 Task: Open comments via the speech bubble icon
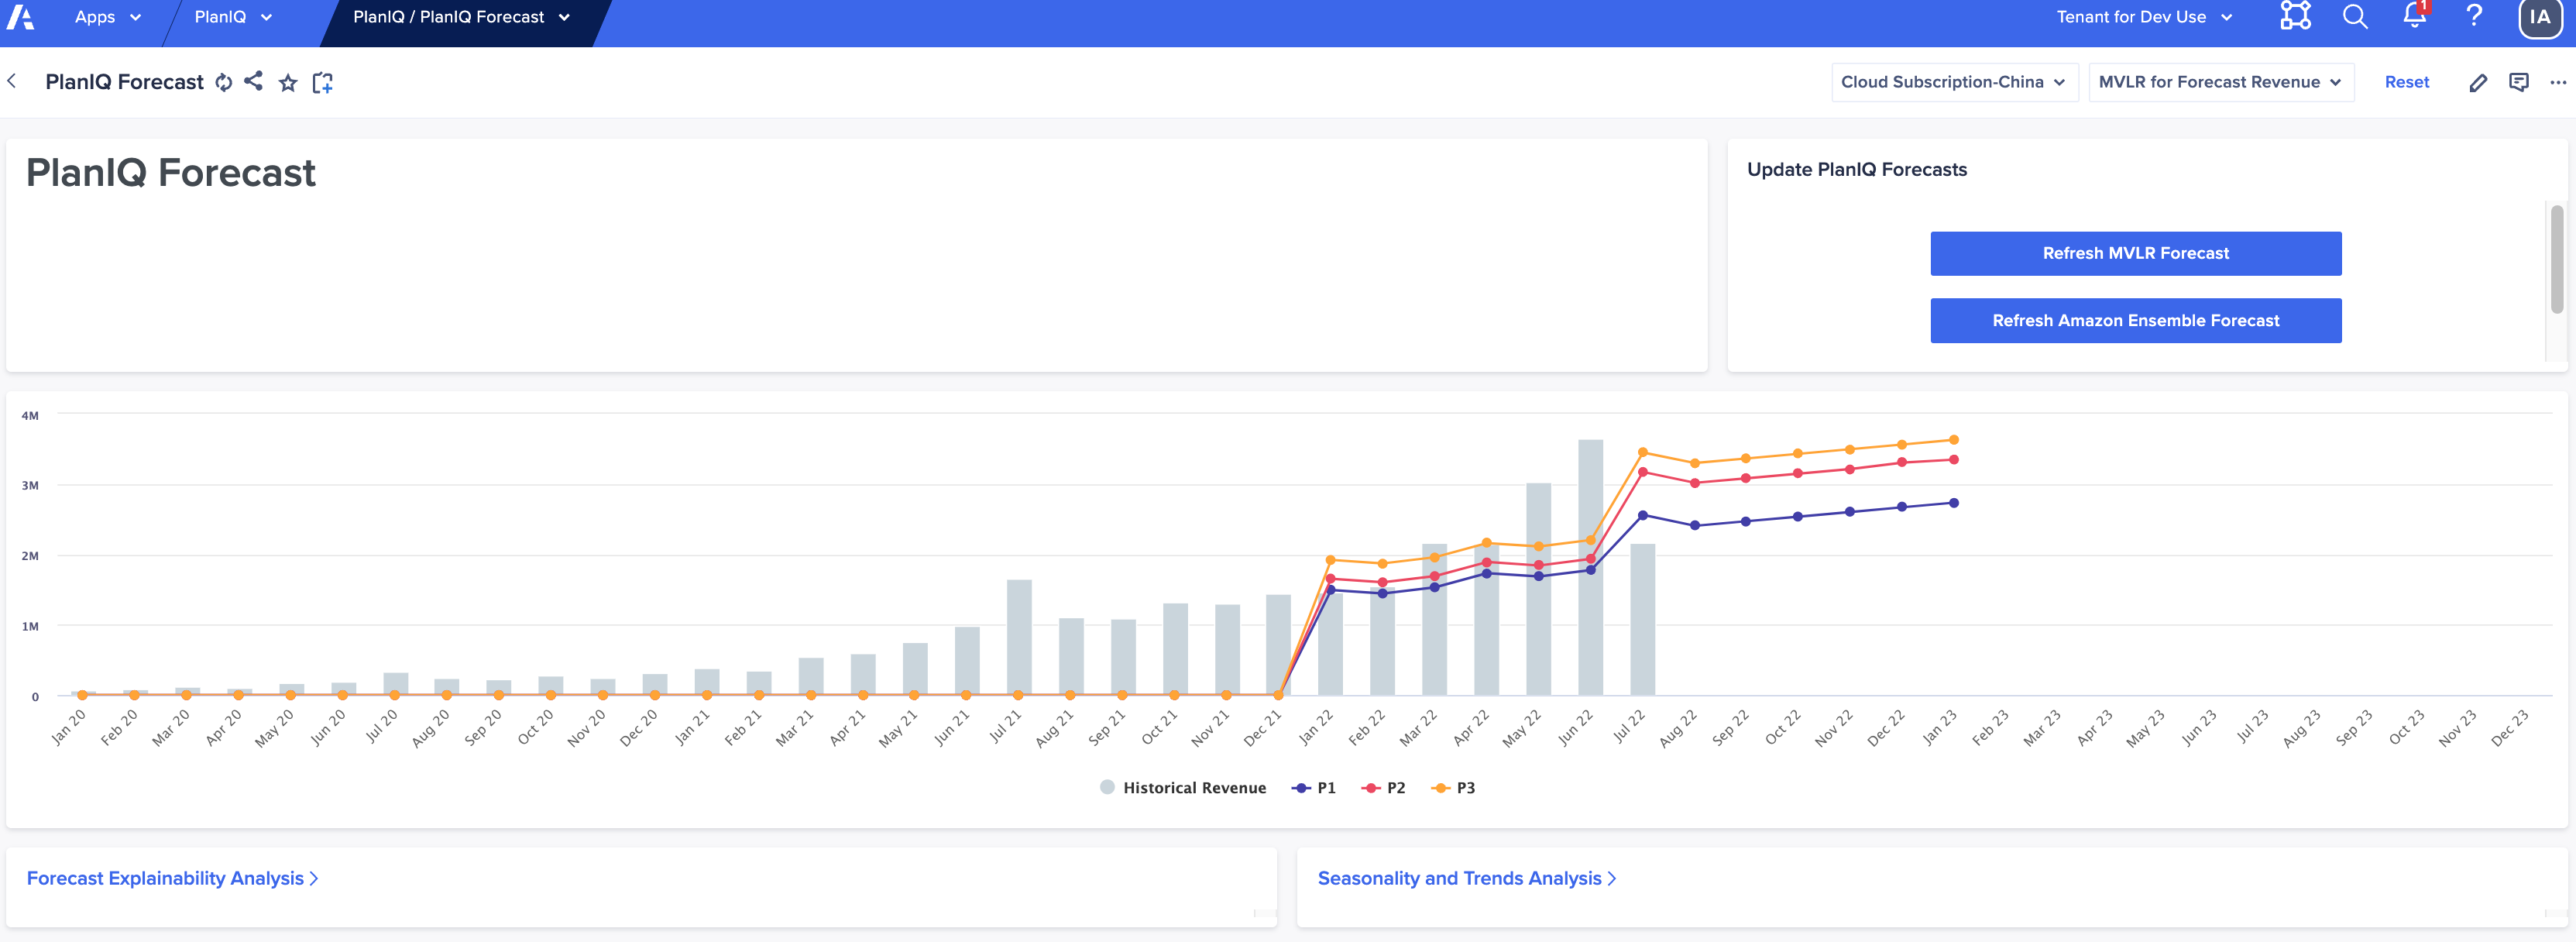[2518, 82]
